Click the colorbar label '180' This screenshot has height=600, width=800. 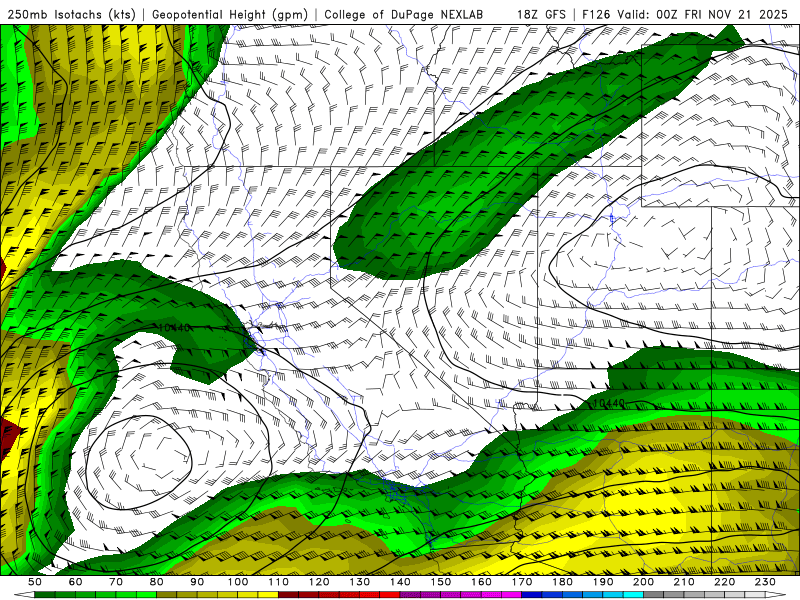pos(562,582)
